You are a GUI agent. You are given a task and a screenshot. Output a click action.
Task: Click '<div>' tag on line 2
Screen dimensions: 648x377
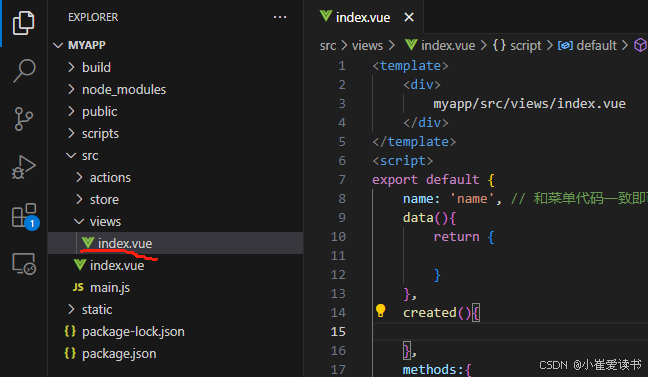coord(422,85)
